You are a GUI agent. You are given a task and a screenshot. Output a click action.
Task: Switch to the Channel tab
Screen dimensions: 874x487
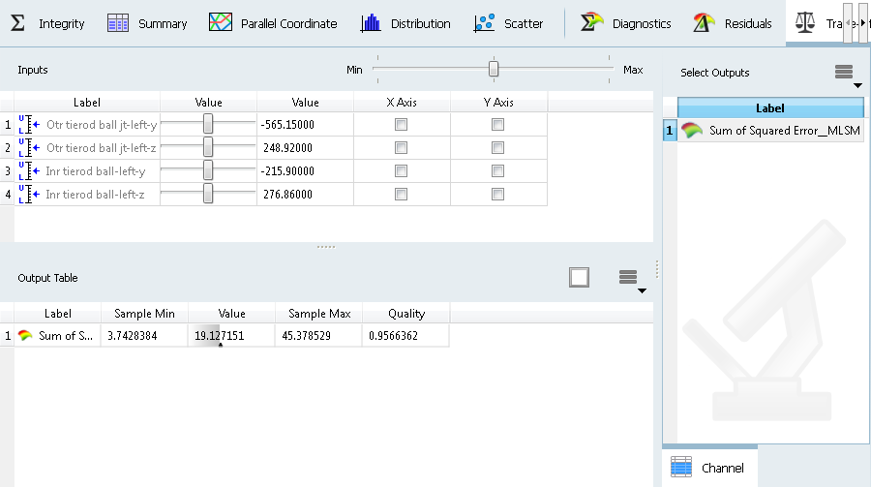(x=710, y=467)
